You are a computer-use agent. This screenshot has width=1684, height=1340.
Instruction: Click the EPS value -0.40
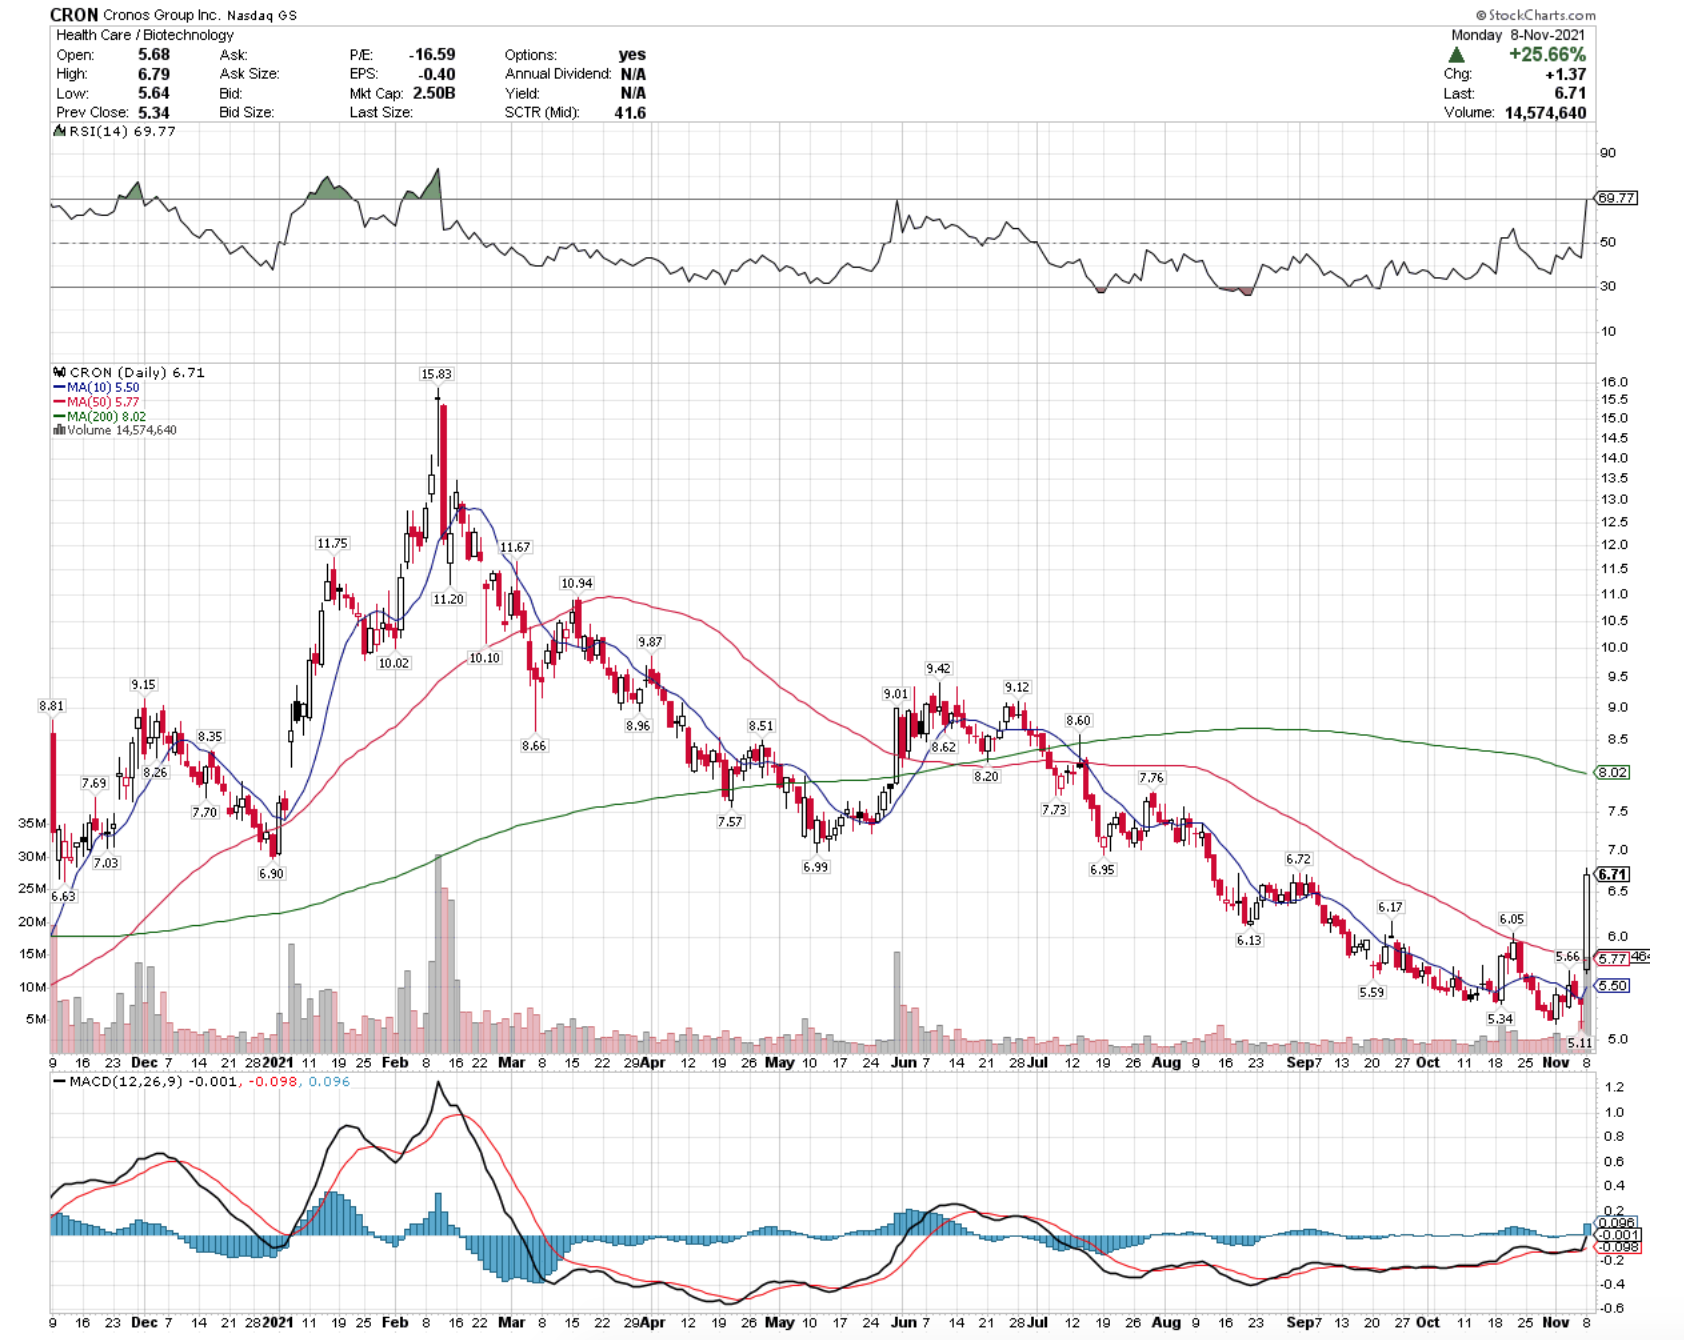(x=436, y=74)
